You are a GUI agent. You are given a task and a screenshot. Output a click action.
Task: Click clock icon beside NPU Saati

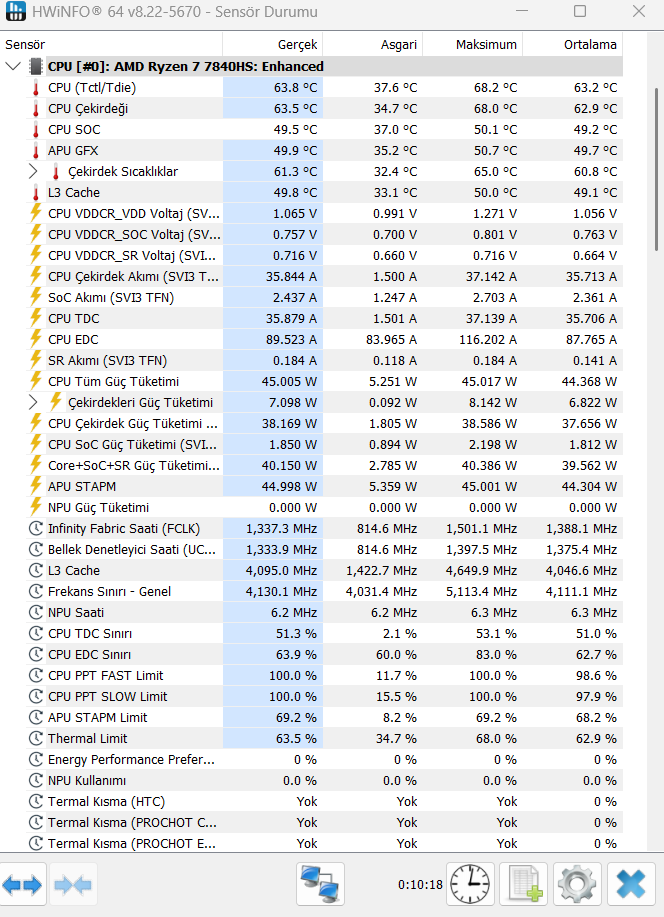(36, 613)
